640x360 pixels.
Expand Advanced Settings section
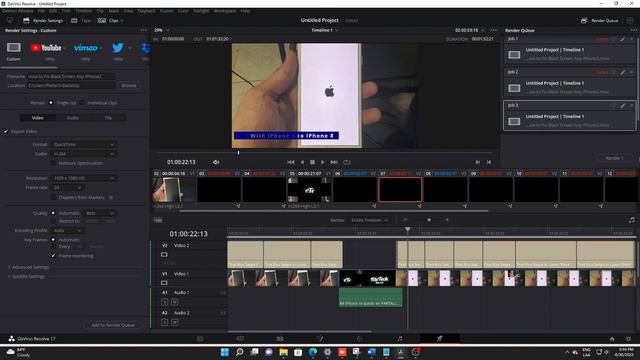(x=28, y=267)
